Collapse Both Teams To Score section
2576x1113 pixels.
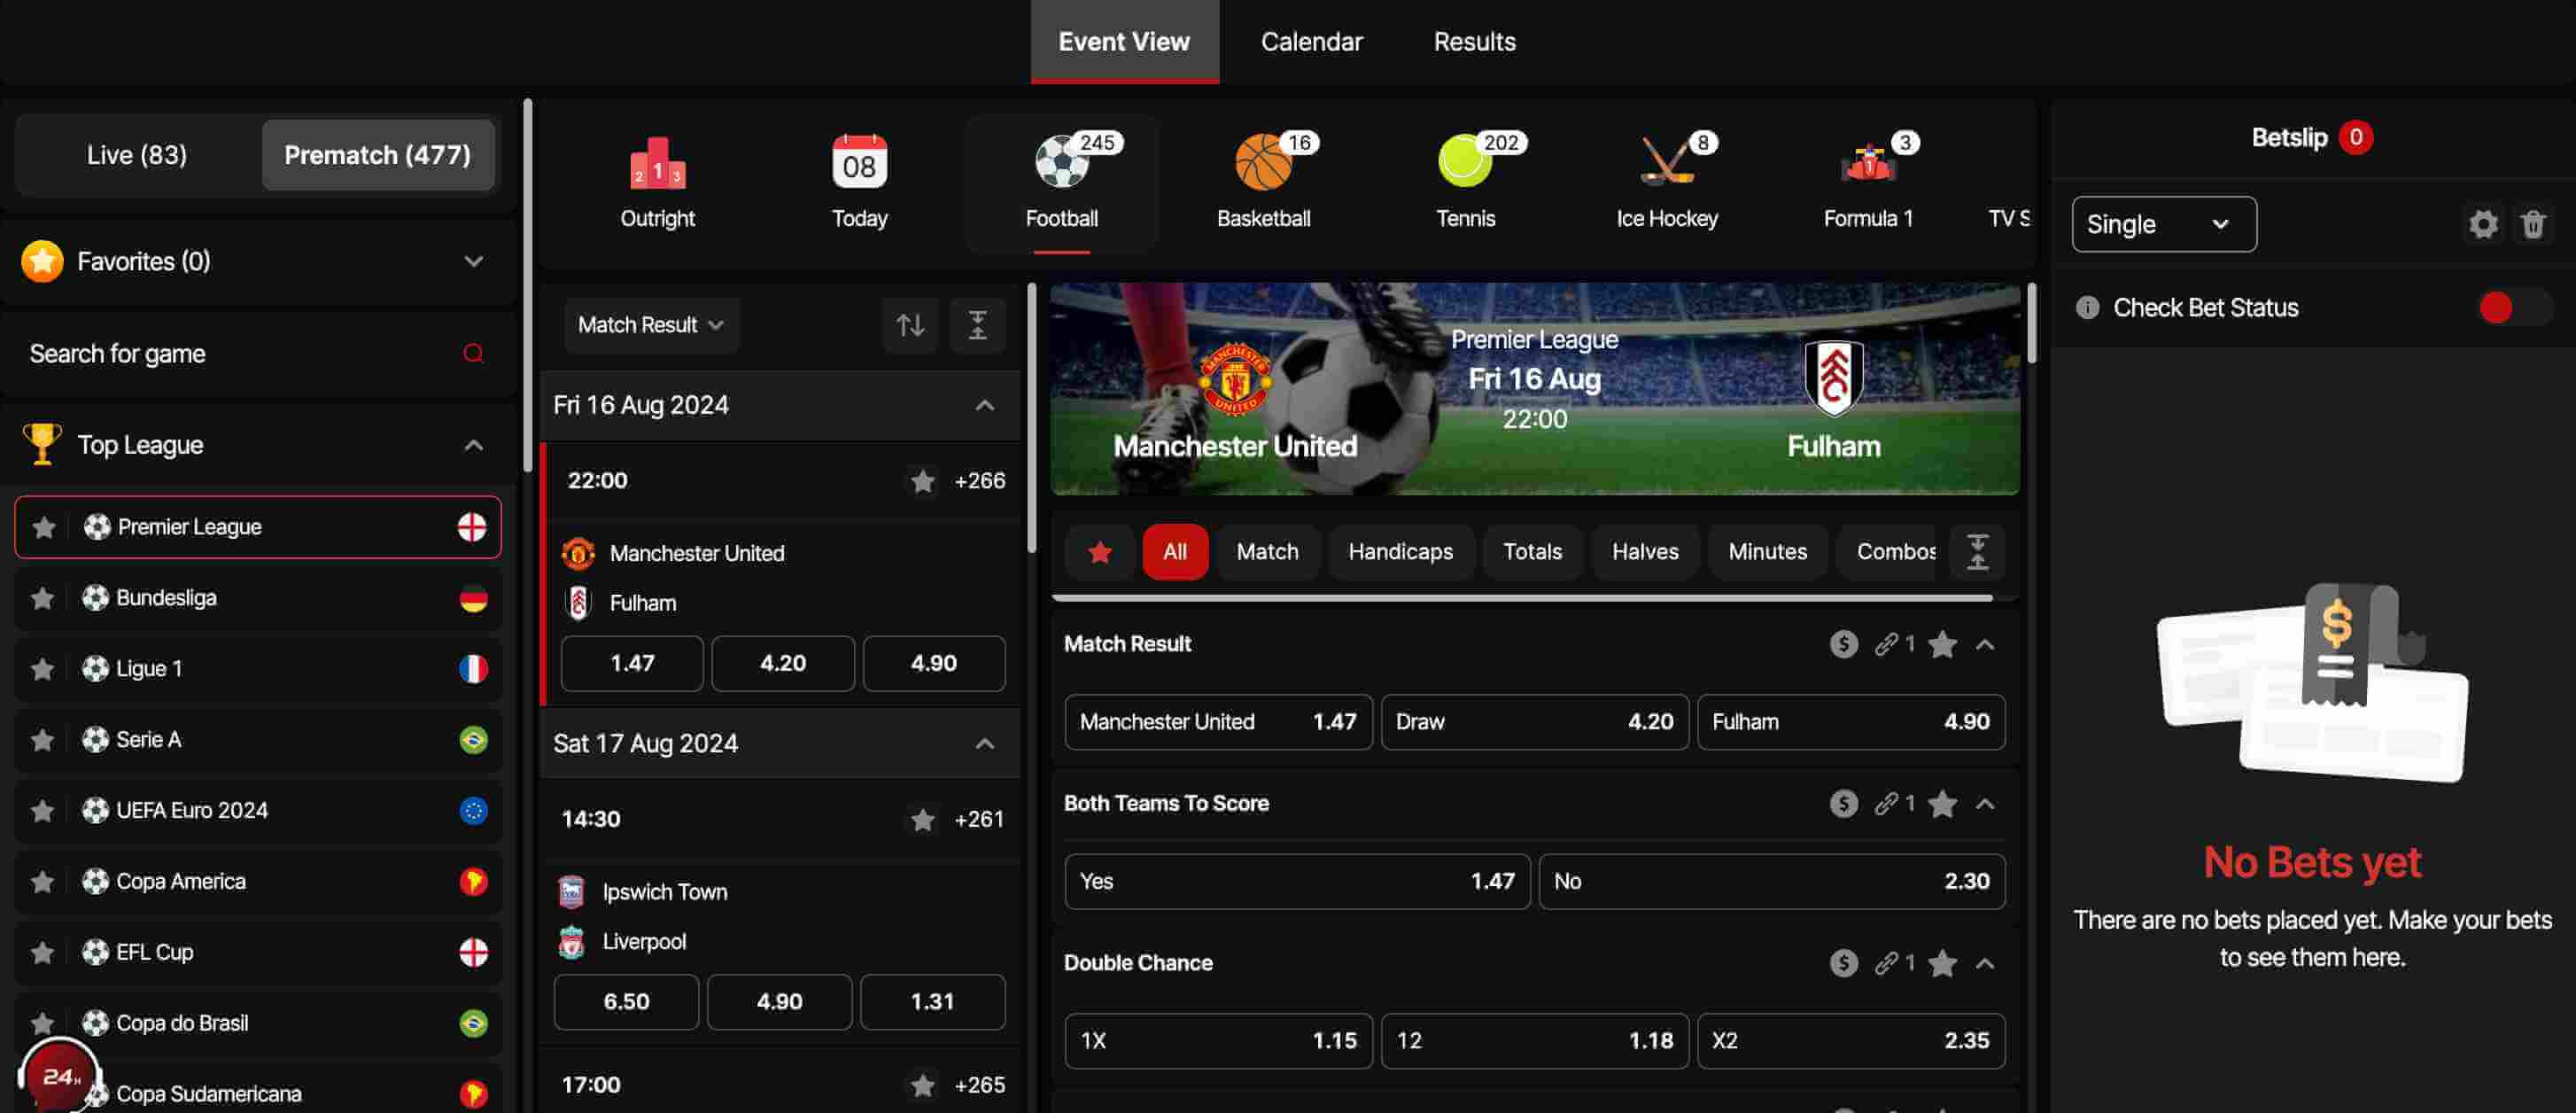click(1985, 804)
